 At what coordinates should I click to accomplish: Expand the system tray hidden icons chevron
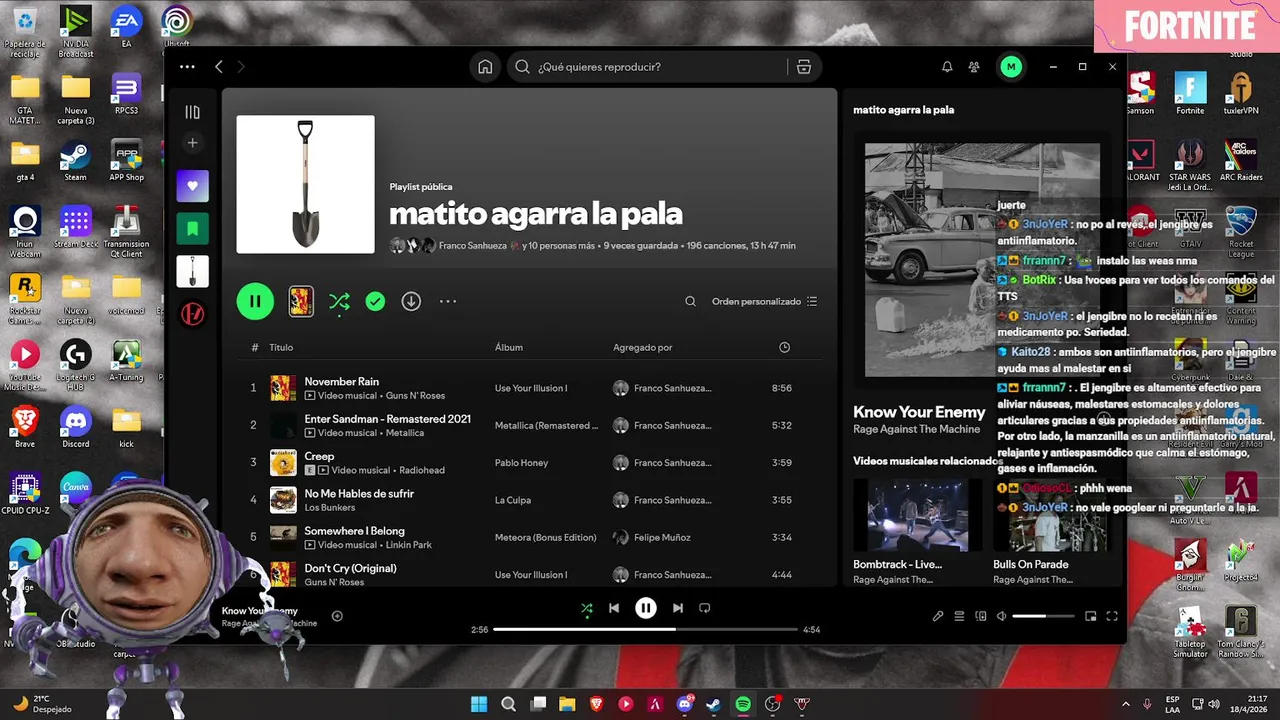[x=1125, y=704]
